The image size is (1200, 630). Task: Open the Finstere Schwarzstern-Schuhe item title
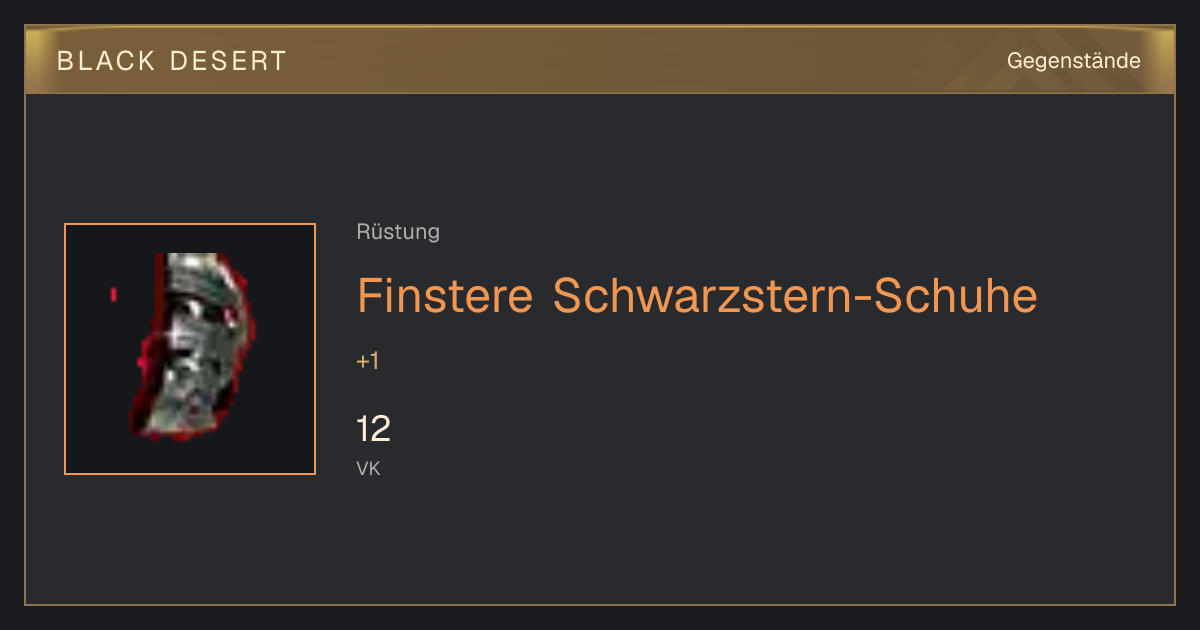click(x=697, y=295)
